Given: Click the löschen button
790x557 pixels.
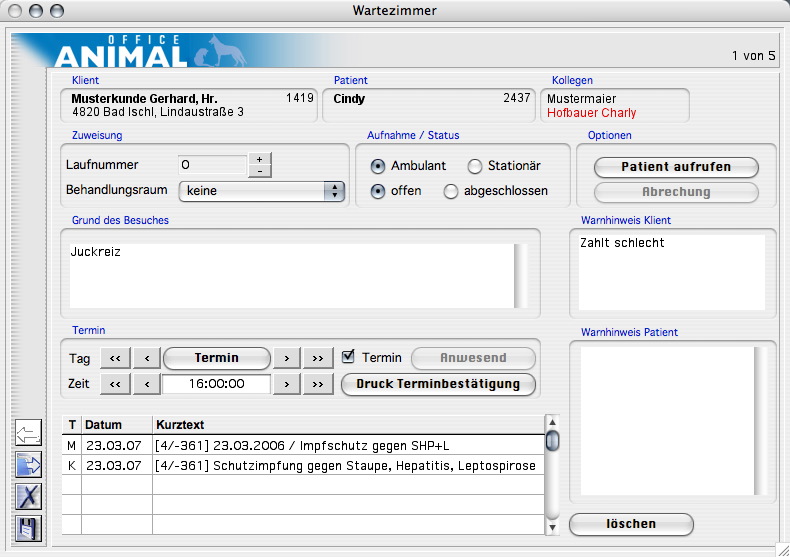Looking at the screenshot, I should (631, 524).
